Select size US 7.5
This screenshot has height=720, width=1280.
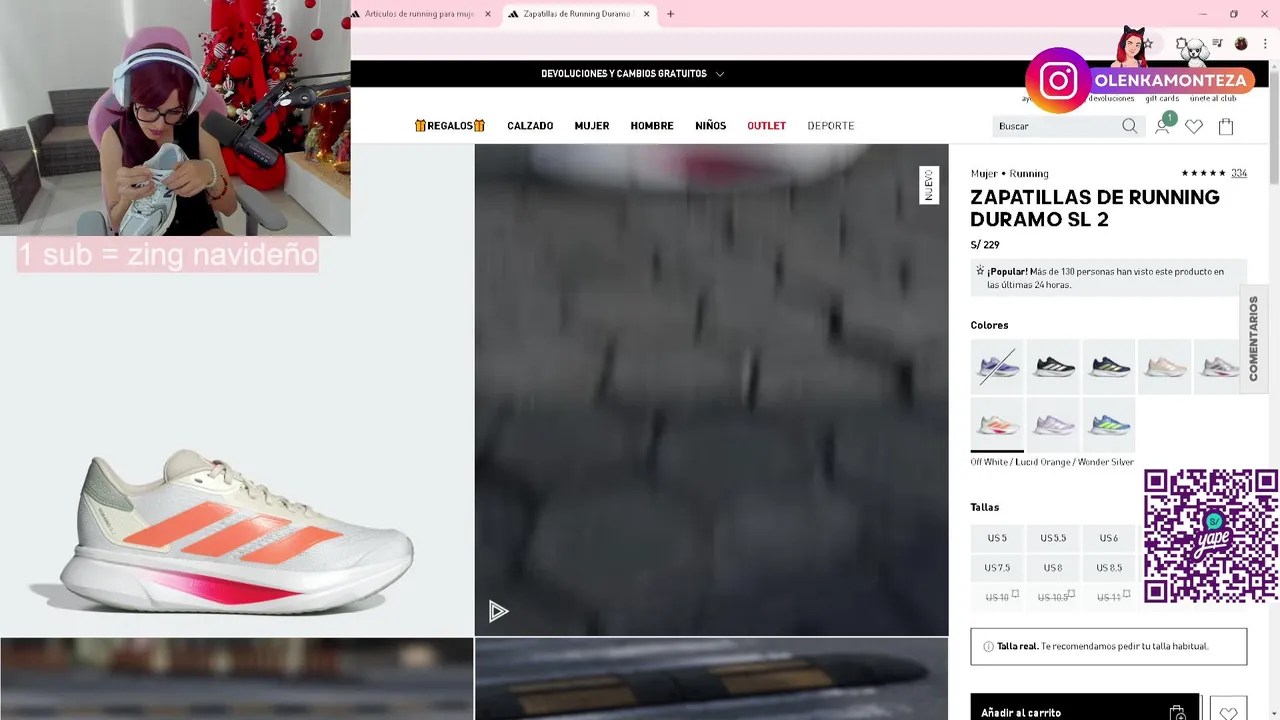(x=997, y=567)
